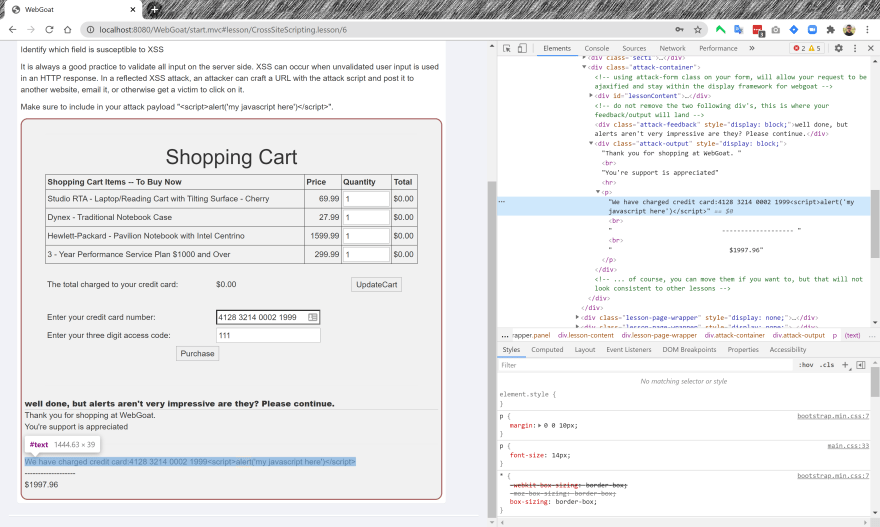Click the Purchase button
Screen dimensions: 880x527
tap(198, 354)
